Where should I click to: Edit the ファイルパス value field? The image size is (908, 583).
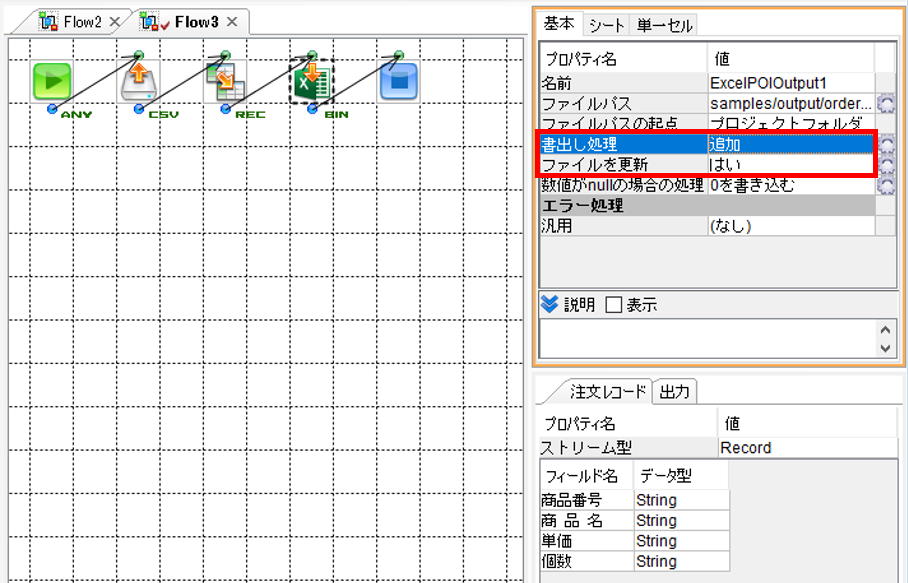coord(791,103)
